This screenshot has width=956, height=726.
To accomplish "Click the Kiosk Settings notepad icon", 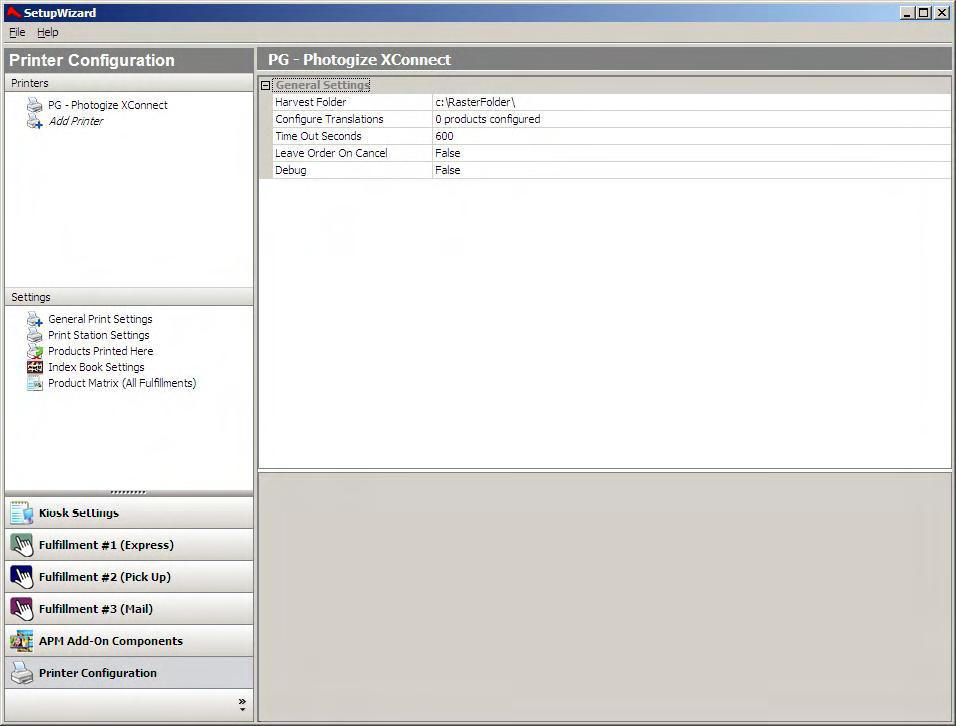I will [21, 513].
